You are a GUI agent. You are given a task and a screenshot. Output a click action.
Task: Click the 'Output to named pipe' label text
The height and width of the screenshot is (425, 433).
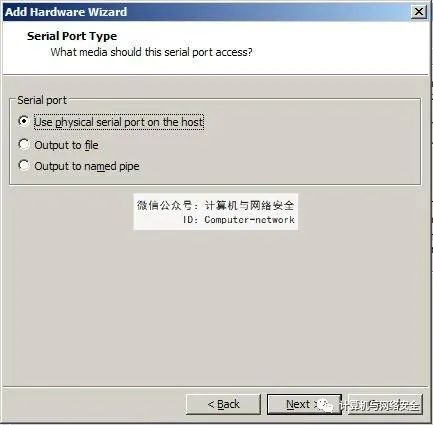pos(87,166)
